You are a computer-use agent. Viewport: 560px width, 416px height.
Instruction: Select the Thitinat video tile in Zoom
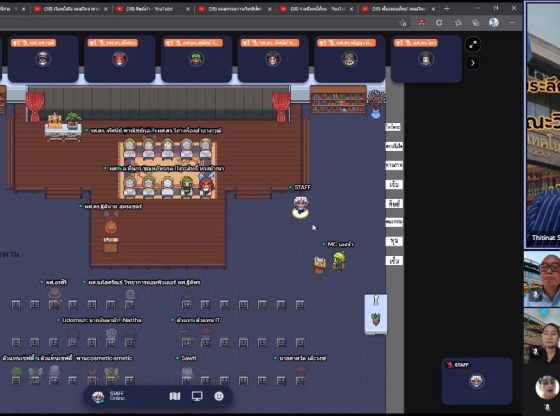coord(542,125)
